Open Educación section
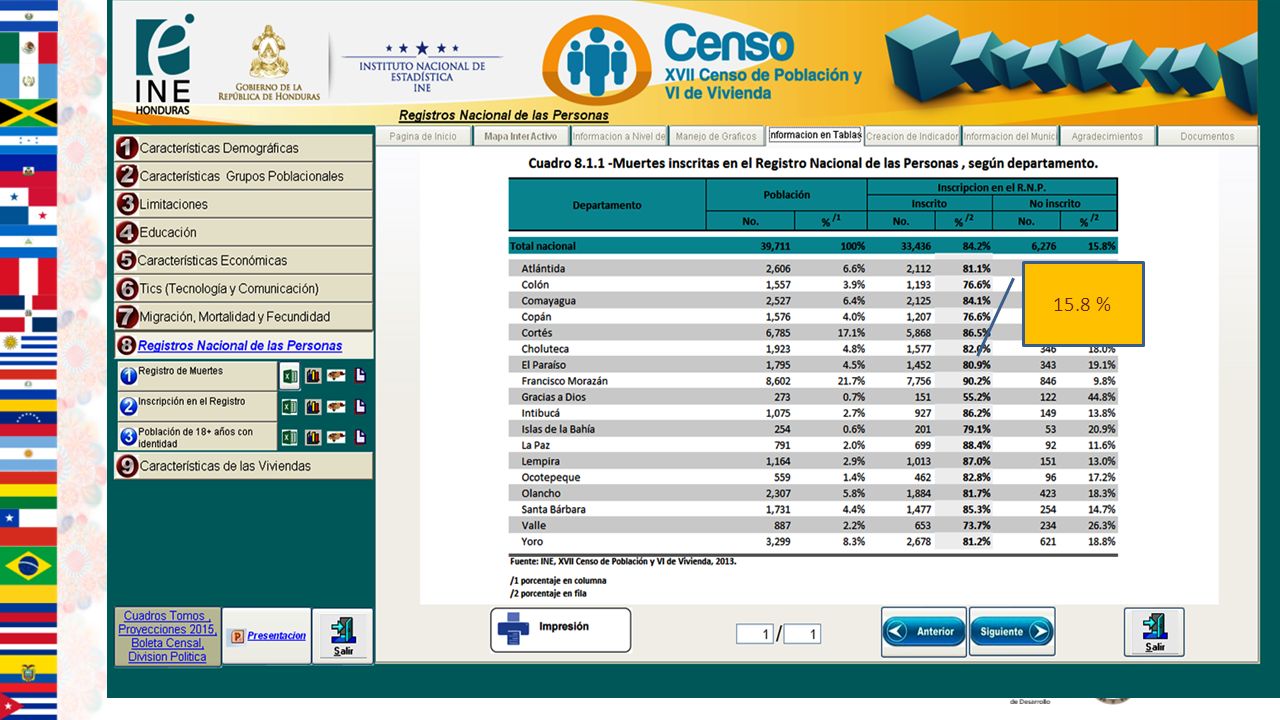Screen dimensions: 1280x720 tap(243, 232)
